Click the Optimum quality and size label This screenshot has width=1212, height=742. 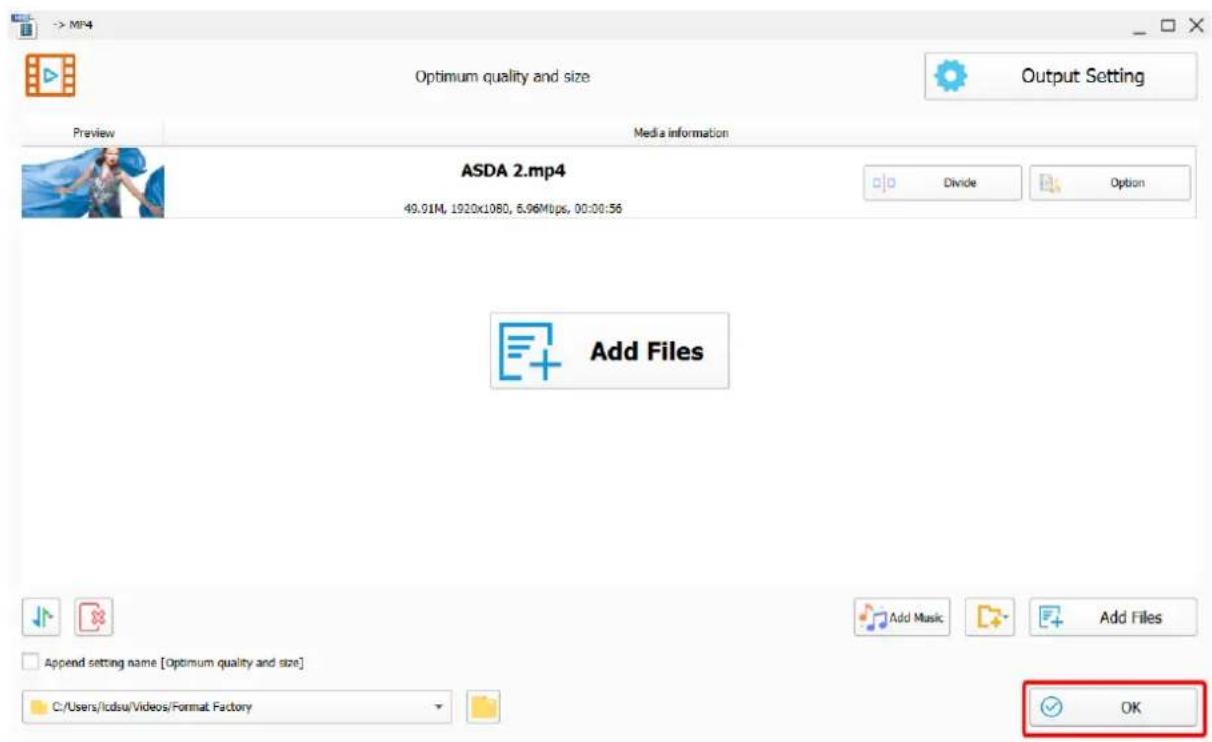click(x=502, y=77)
